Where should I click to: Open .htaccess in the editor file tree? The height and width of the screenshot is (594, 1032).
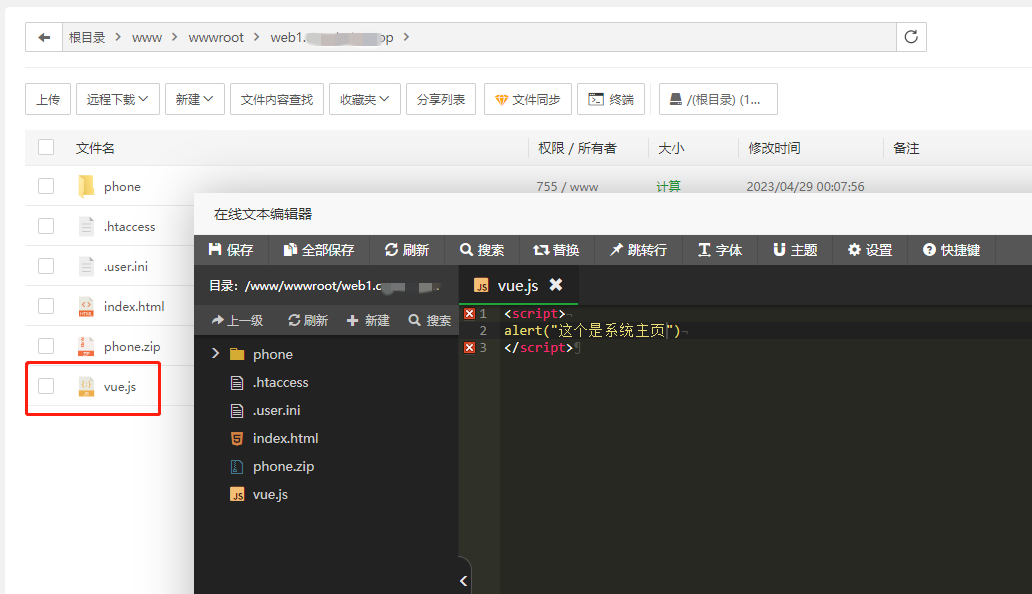coord(280,382)
